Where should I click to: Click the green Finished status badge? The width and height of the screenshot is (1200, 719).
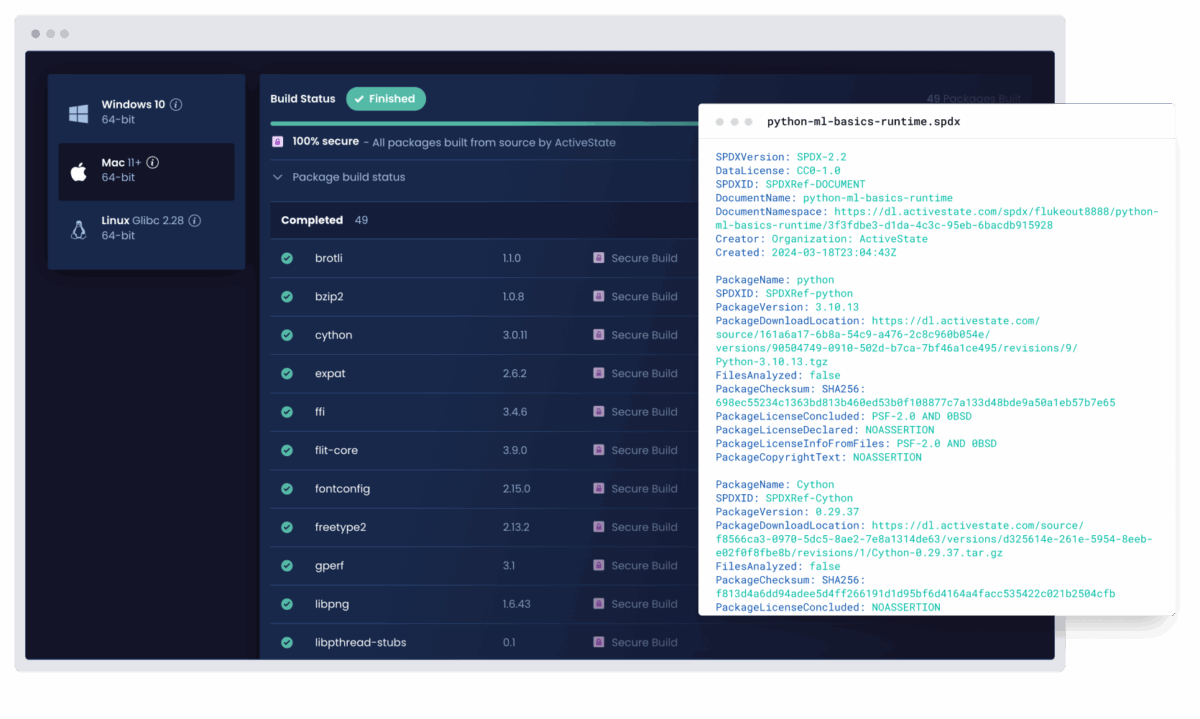386,99
